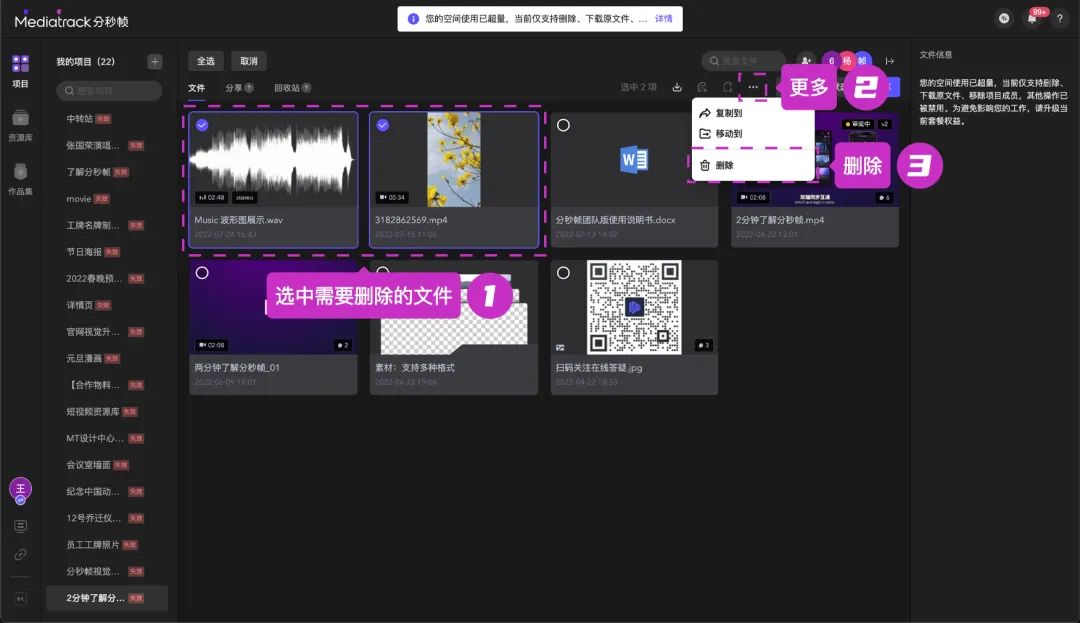The height and width of the screenshot is (623, 1080).
Task: Click the download icon in the file toolbar
Action: point(677,88)
